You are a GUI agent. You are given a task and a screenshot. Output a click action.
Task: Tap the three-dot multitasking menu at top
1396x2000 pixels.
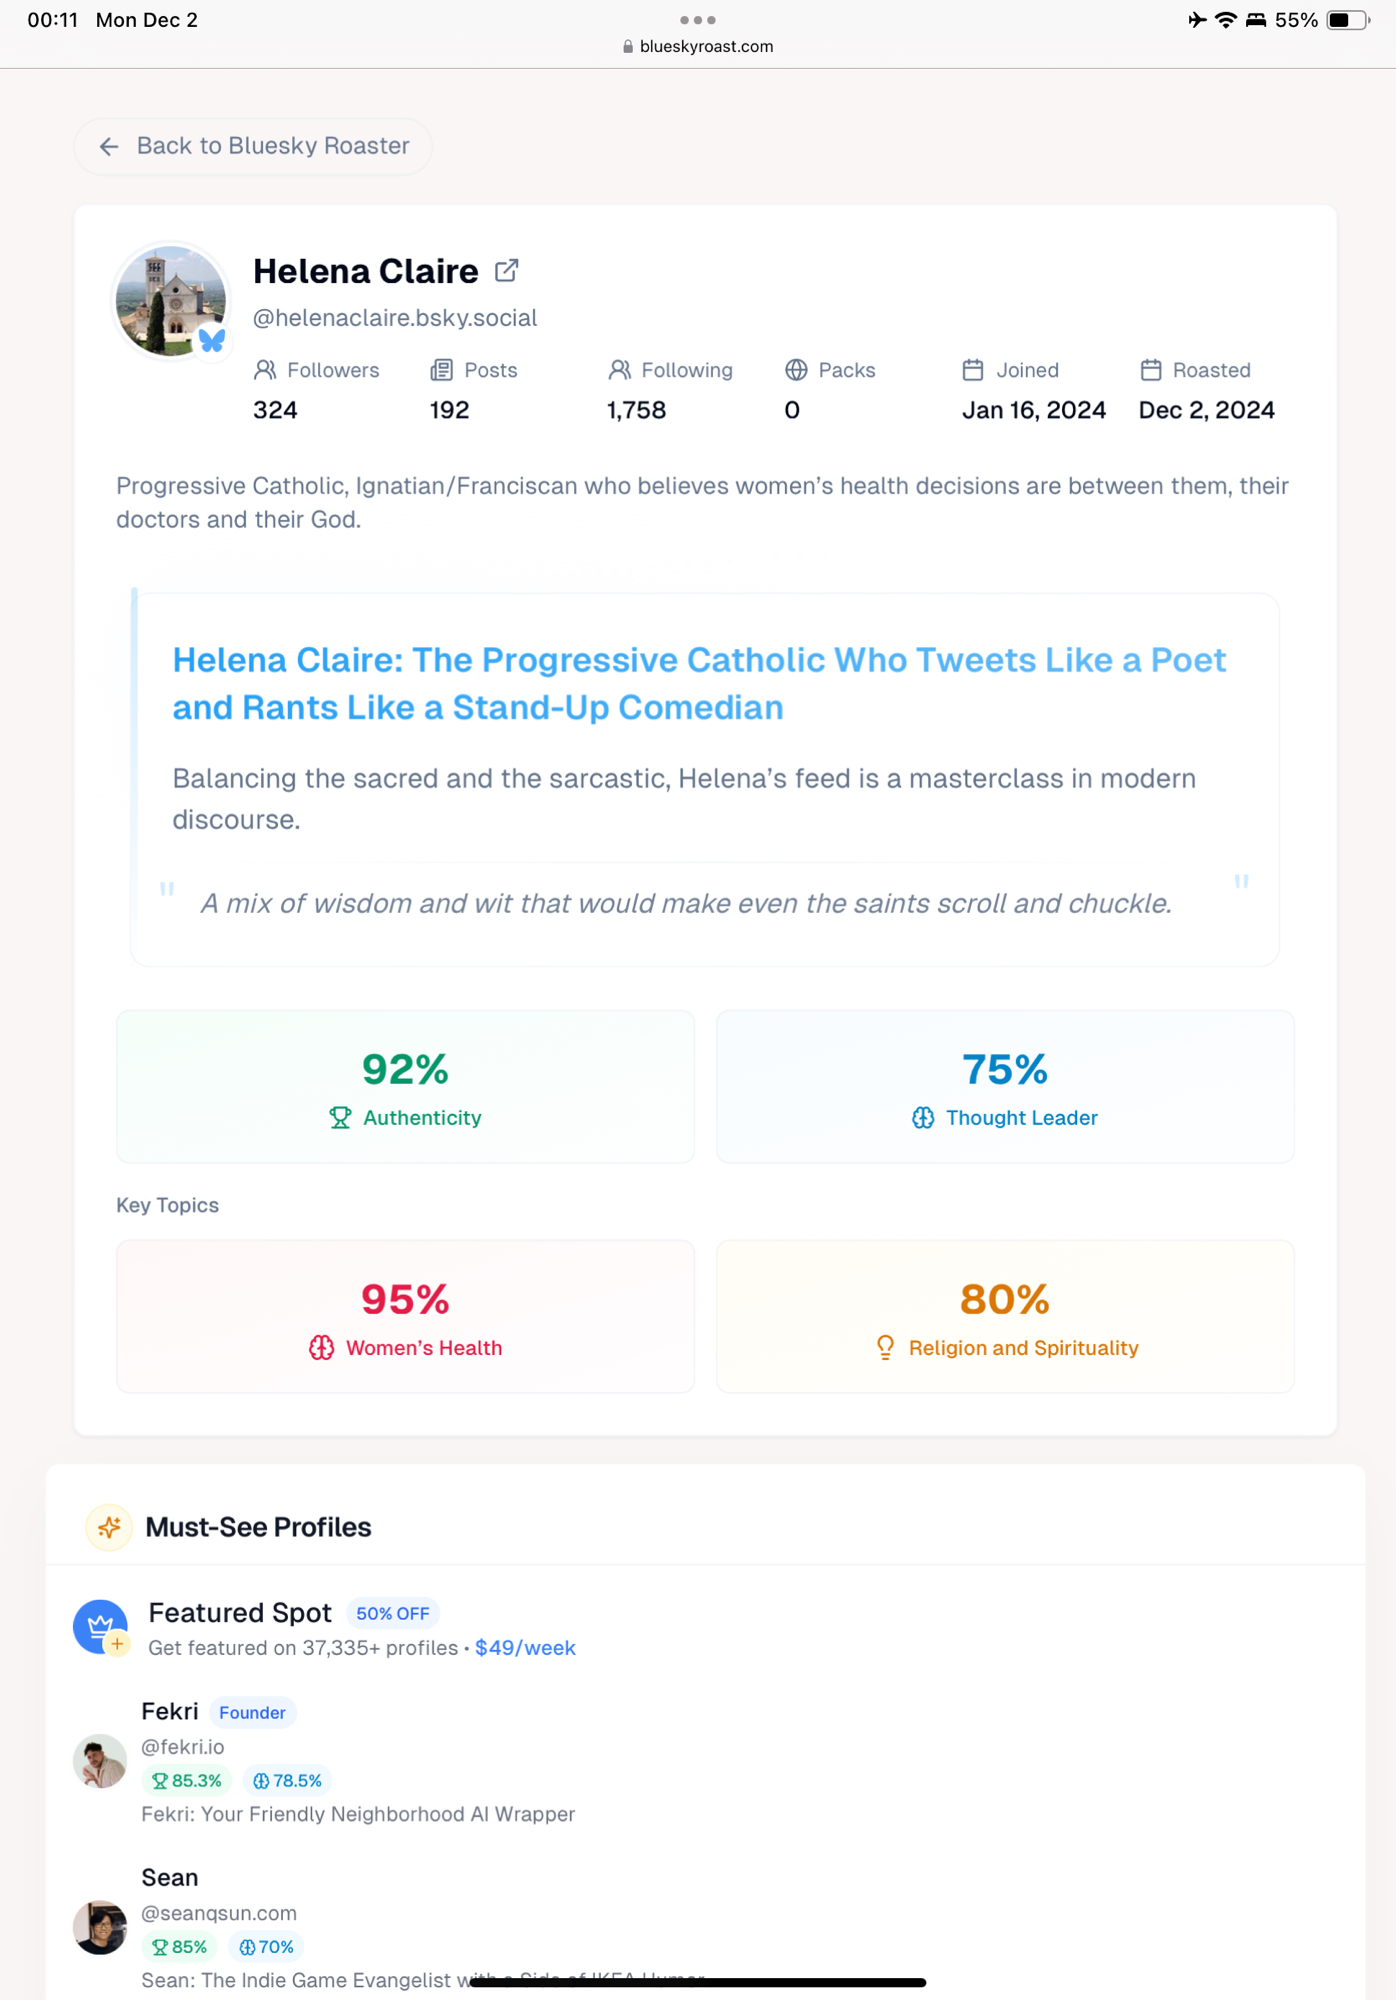697,20
